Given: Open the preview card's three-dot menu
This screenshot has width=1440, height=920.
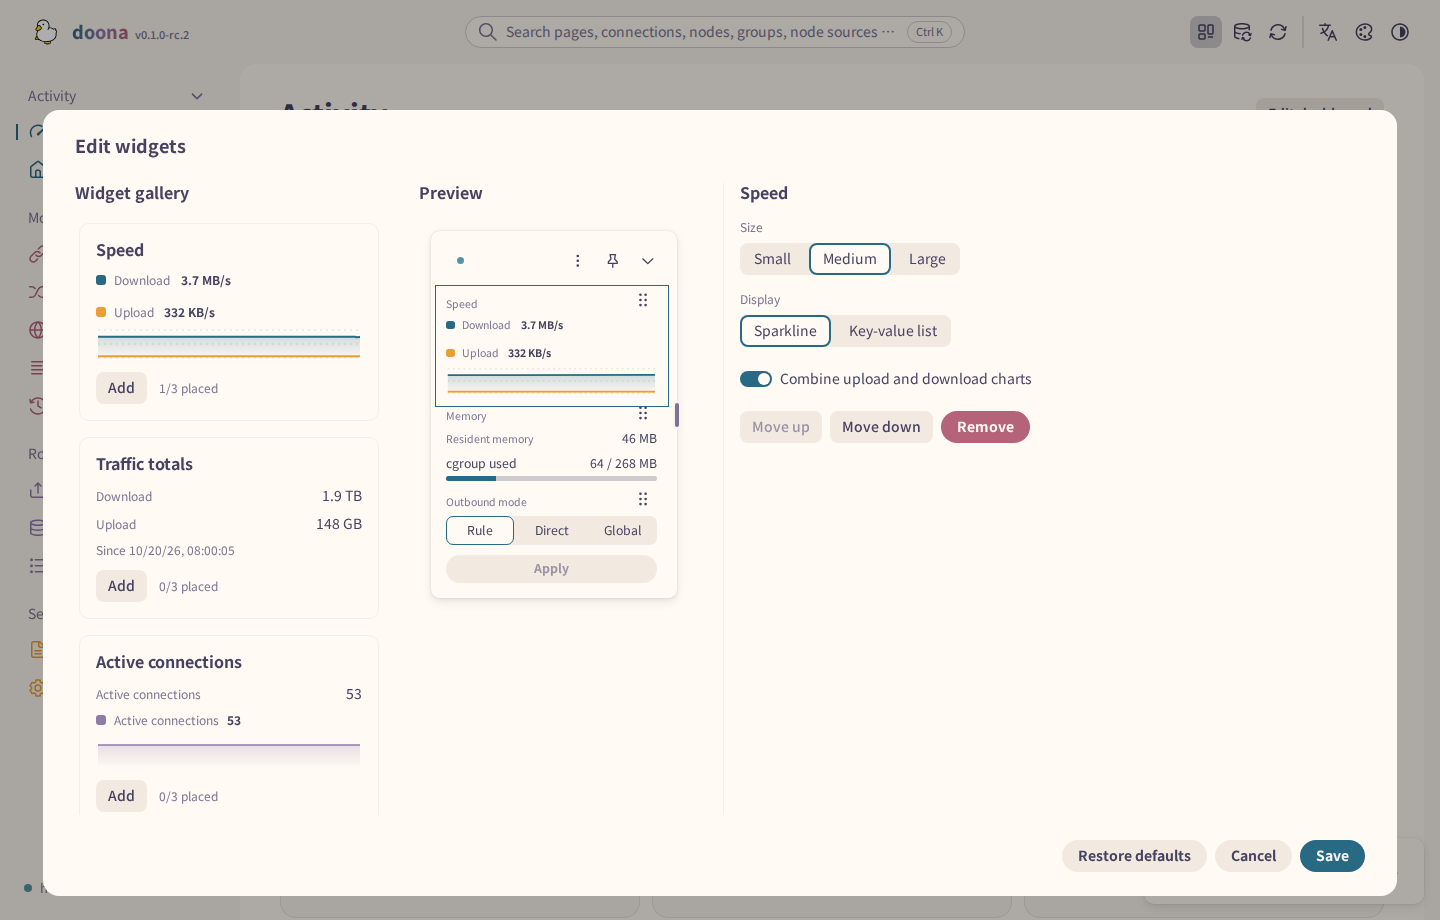Looking at the screenshot, I should (577, 261).
